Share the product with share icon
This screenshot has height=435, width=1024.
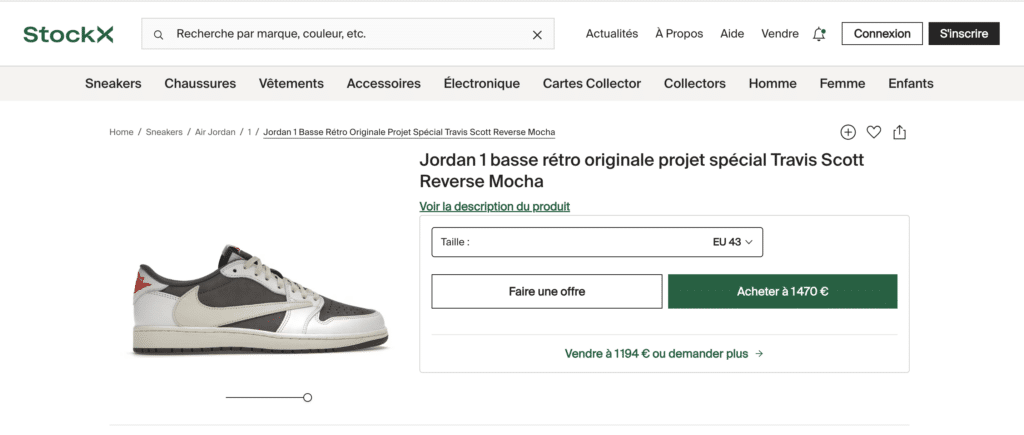pyautogui.click(x=899, y=132)
